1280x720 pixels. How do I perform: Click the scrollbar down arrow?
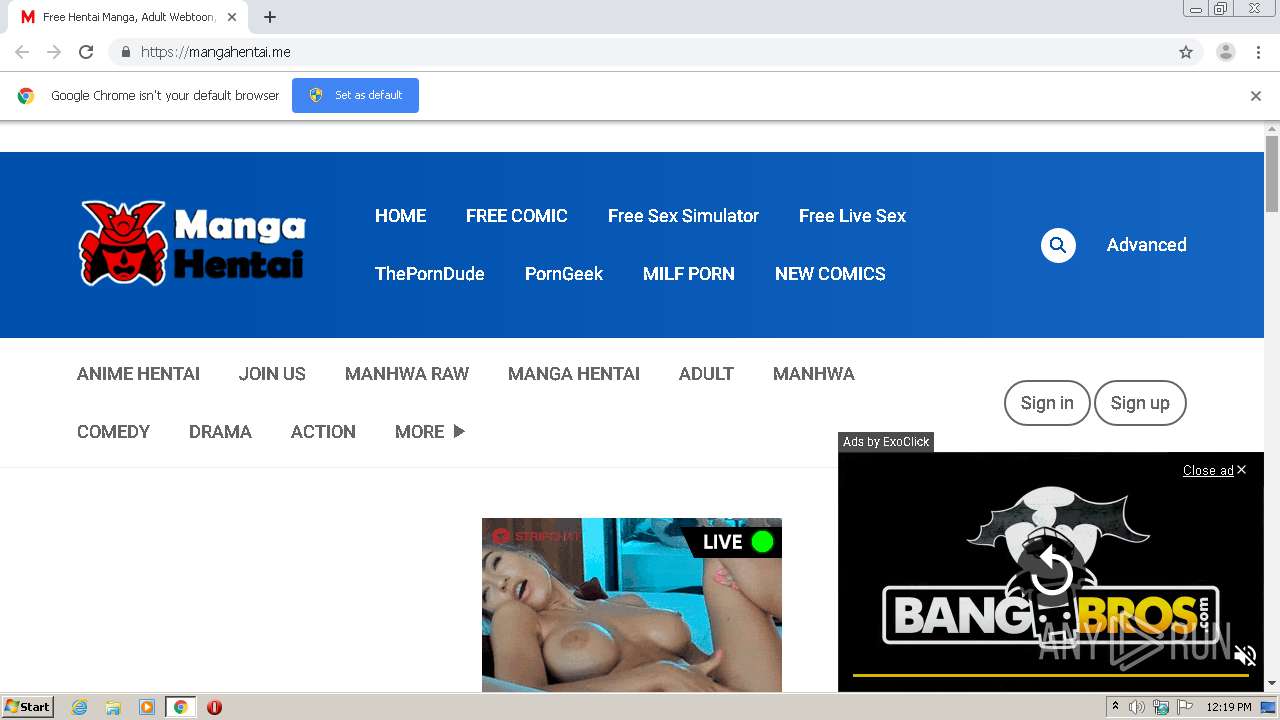1272,684
